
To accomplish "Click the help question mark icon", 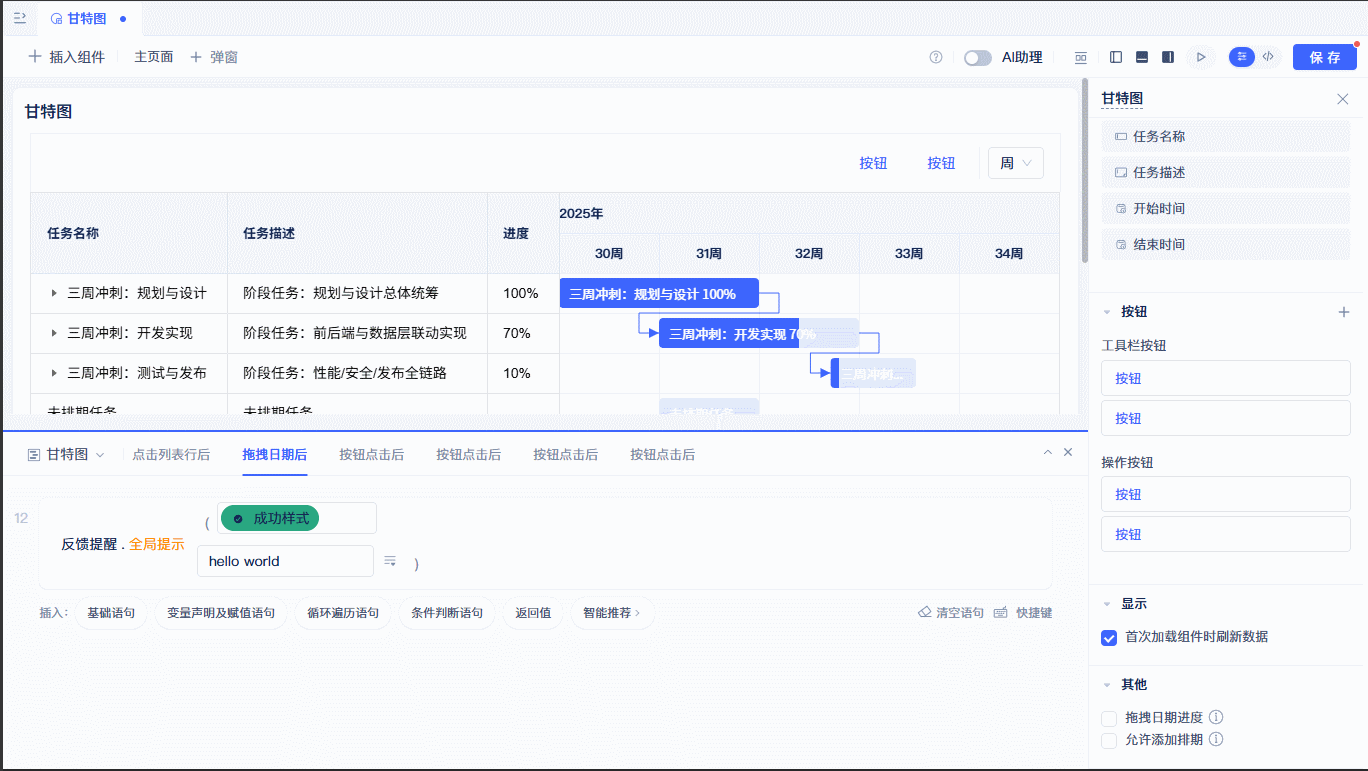I will 936,57.
